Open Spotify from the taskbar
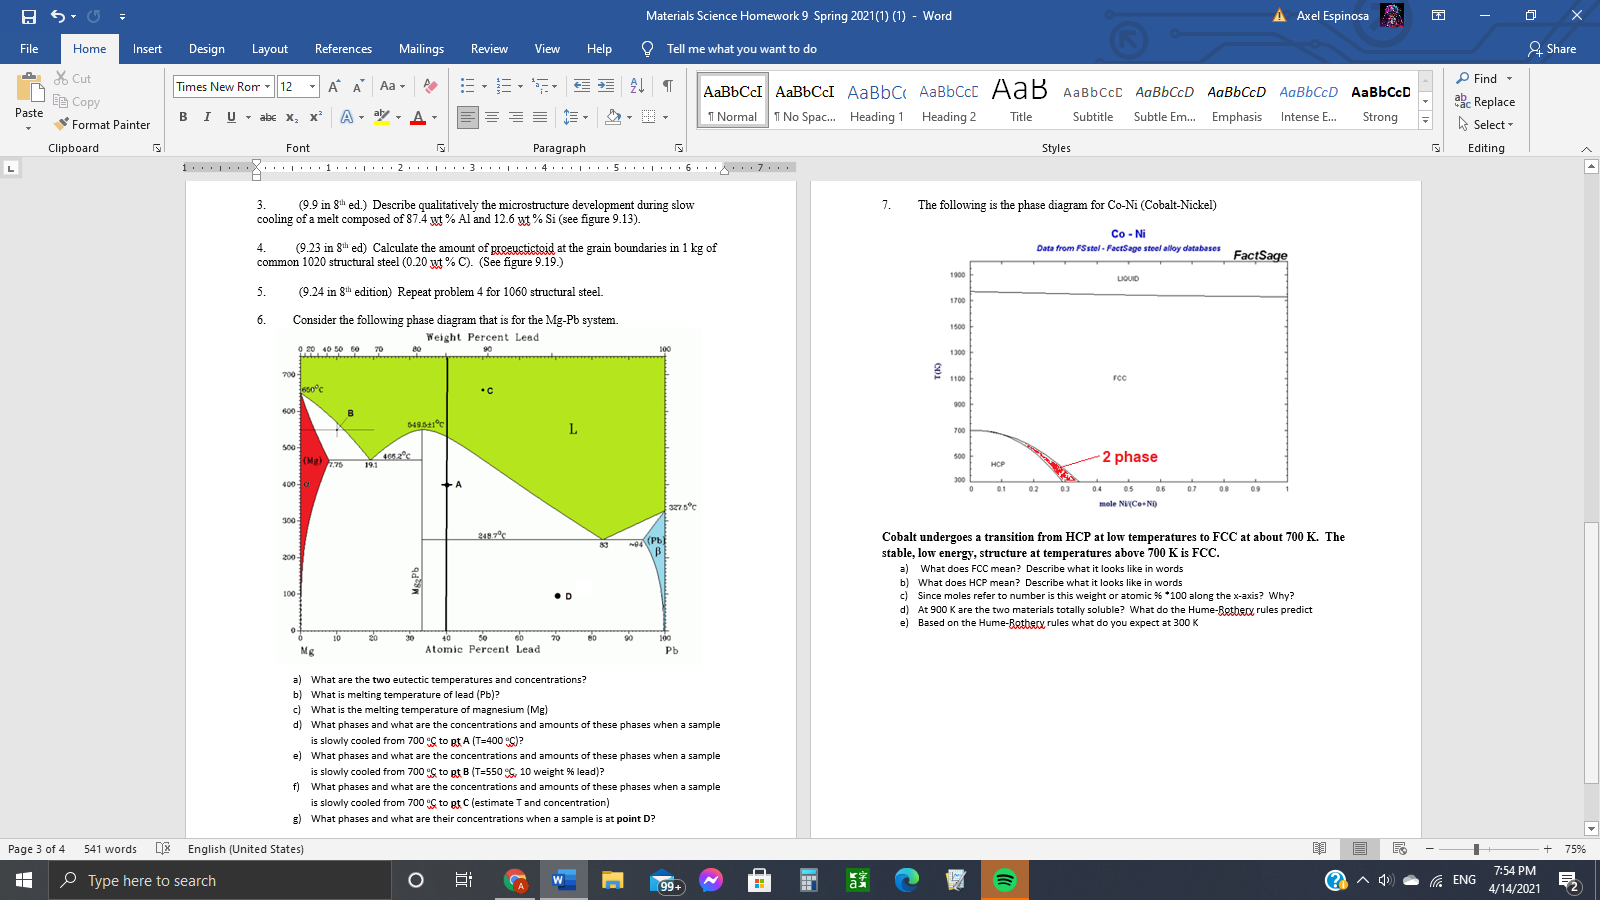1600x900 pixels. [x=1004, y=880]
